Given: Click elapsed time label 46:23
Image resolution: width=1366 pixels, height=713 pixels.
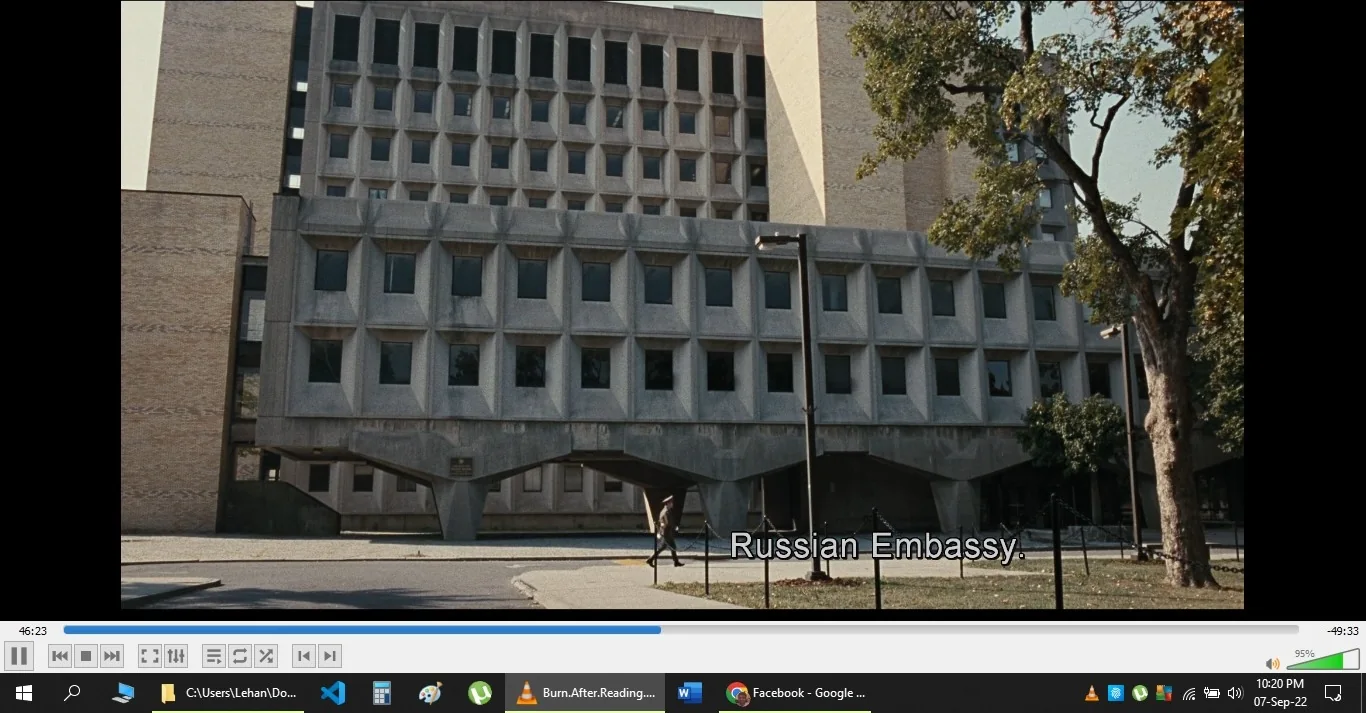Looking at the screenshot, I should point(33,631).
